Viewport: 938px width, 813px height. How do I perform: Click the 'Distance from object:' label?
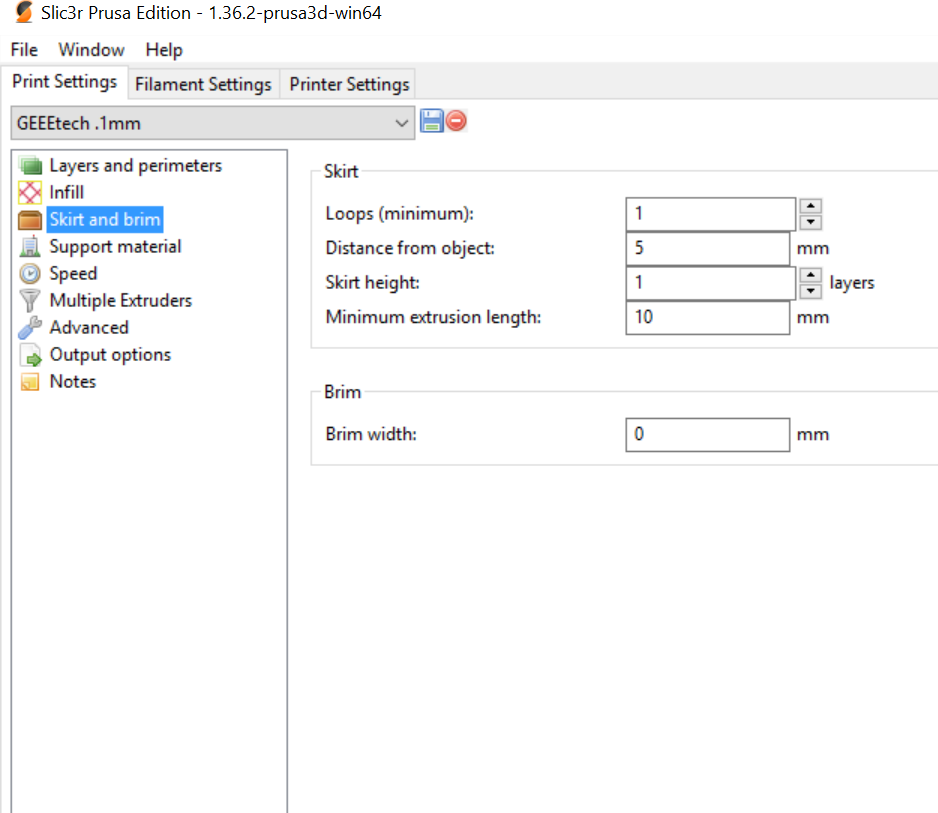tap(410, 248)
